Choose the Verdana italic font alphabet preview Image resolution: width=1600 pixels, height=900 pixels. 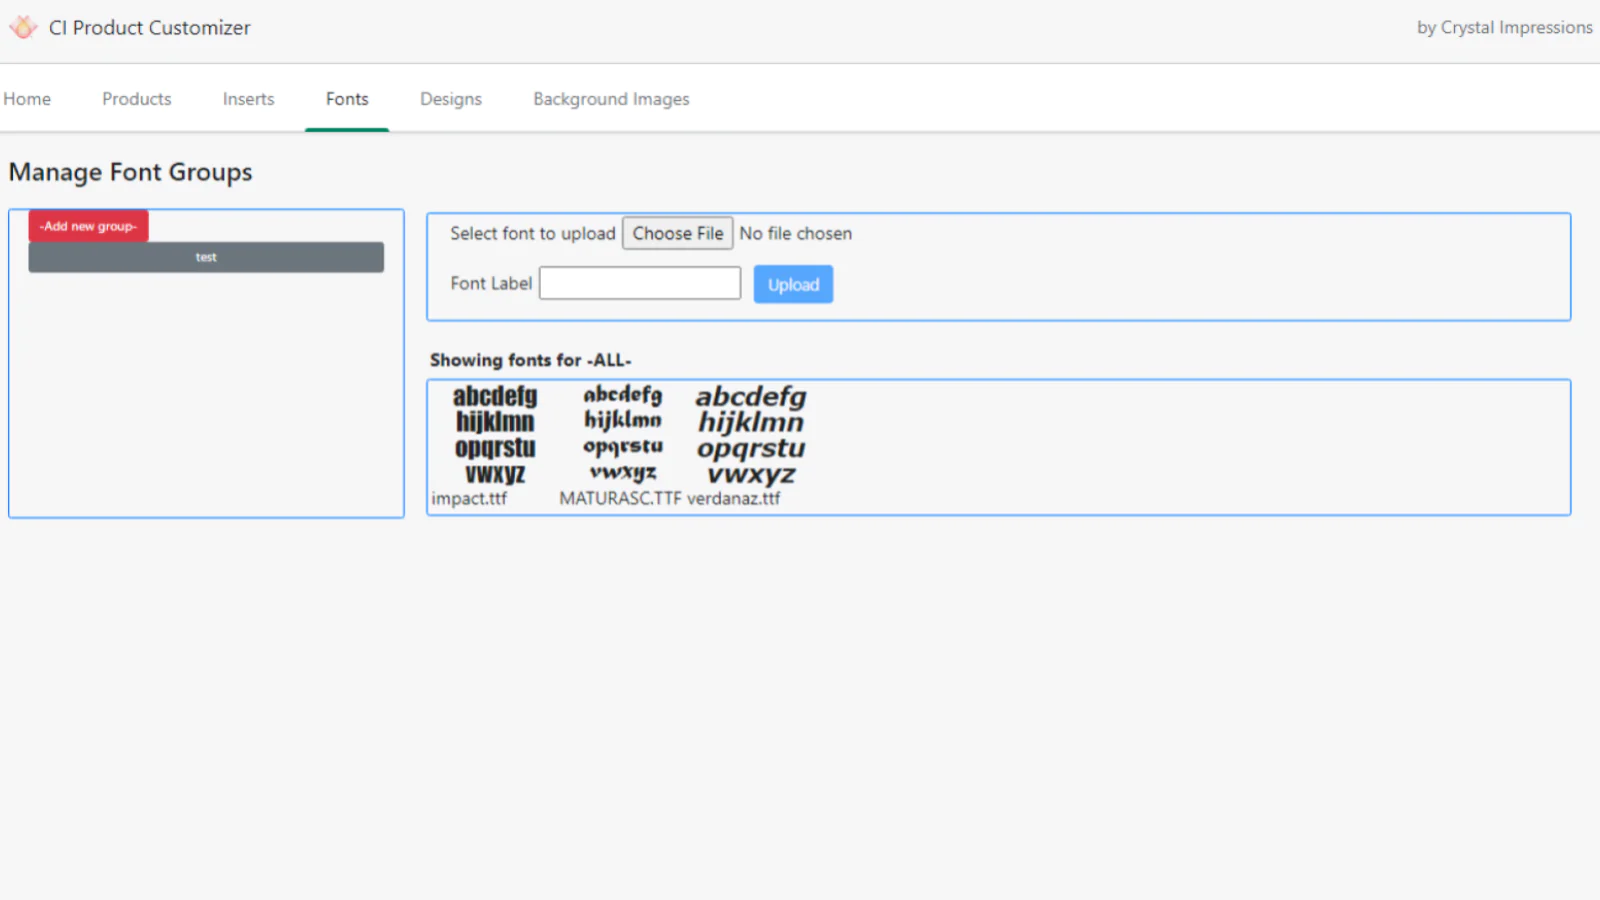[x=751, y=435]
